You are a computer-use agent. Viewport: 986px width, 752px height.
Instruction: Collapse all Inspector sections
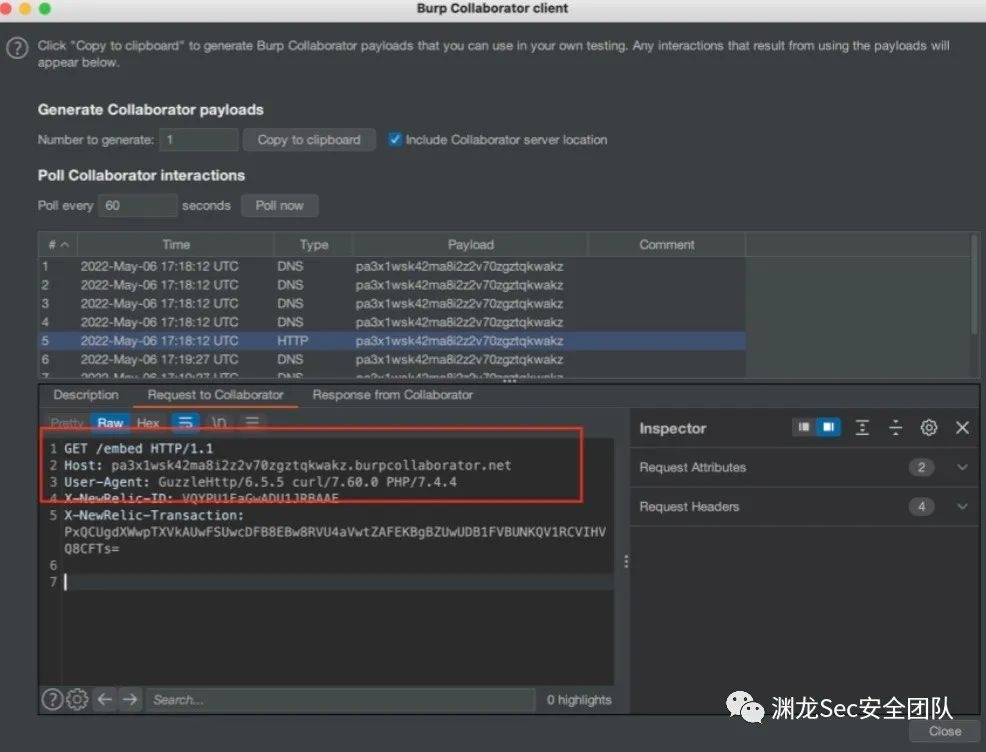tap(895, 428)
